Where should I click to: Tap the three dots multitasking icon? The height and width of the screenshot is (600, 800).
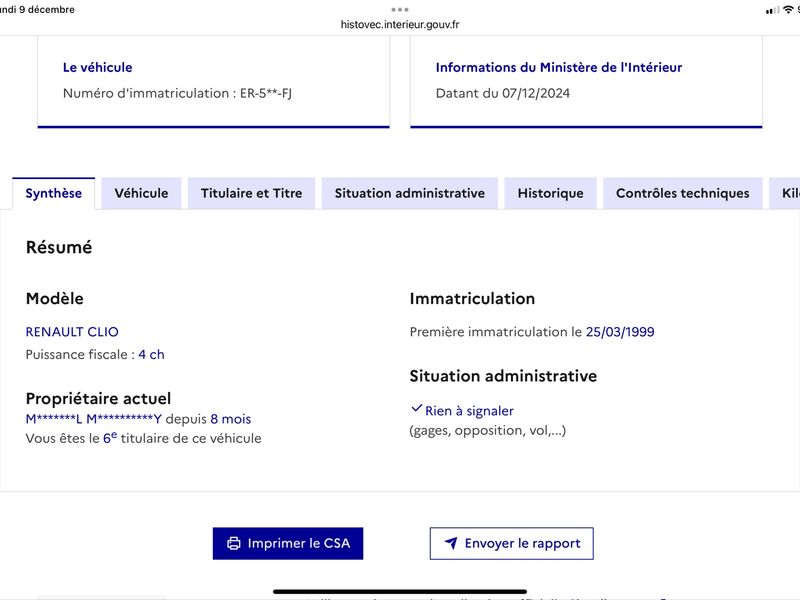pyautogui.click(x=400, y=10)
